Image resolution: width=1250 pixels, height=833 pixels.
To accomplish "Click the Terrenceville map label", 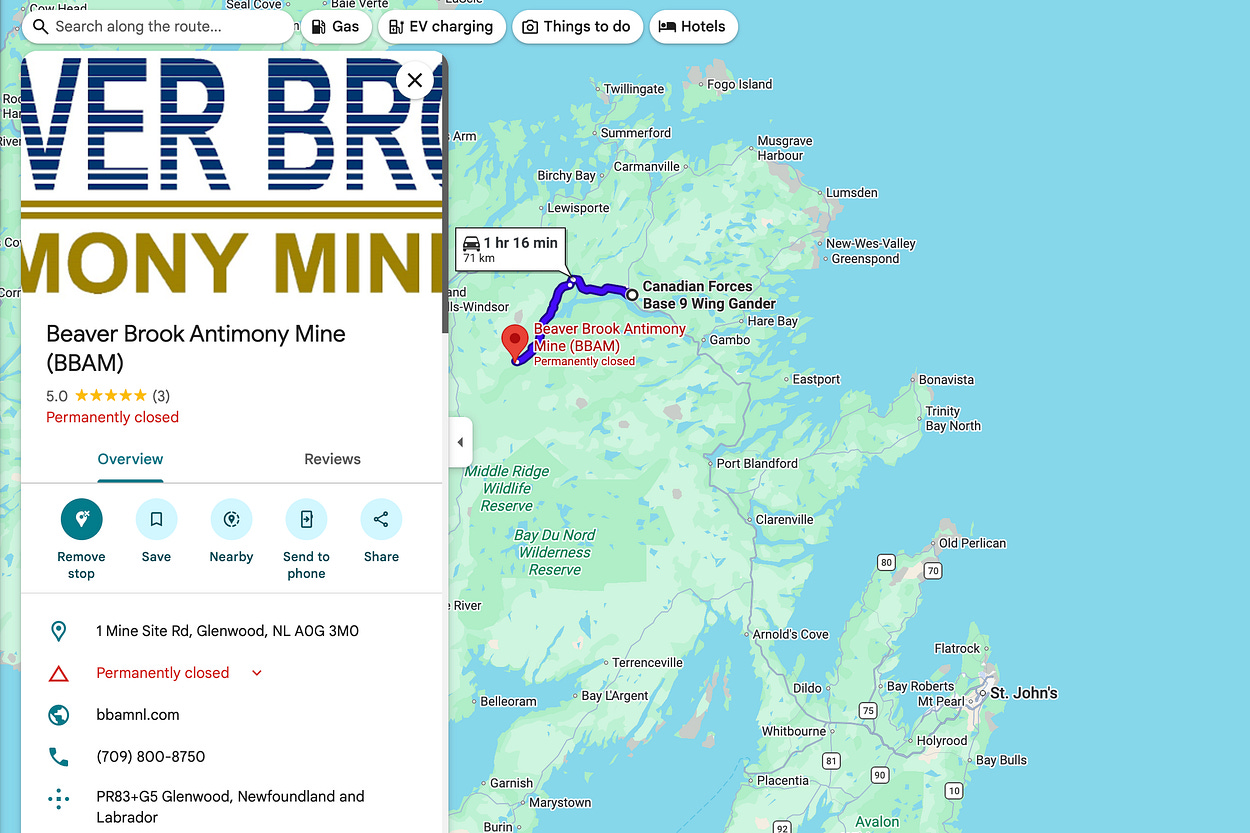I will point(647,663).
